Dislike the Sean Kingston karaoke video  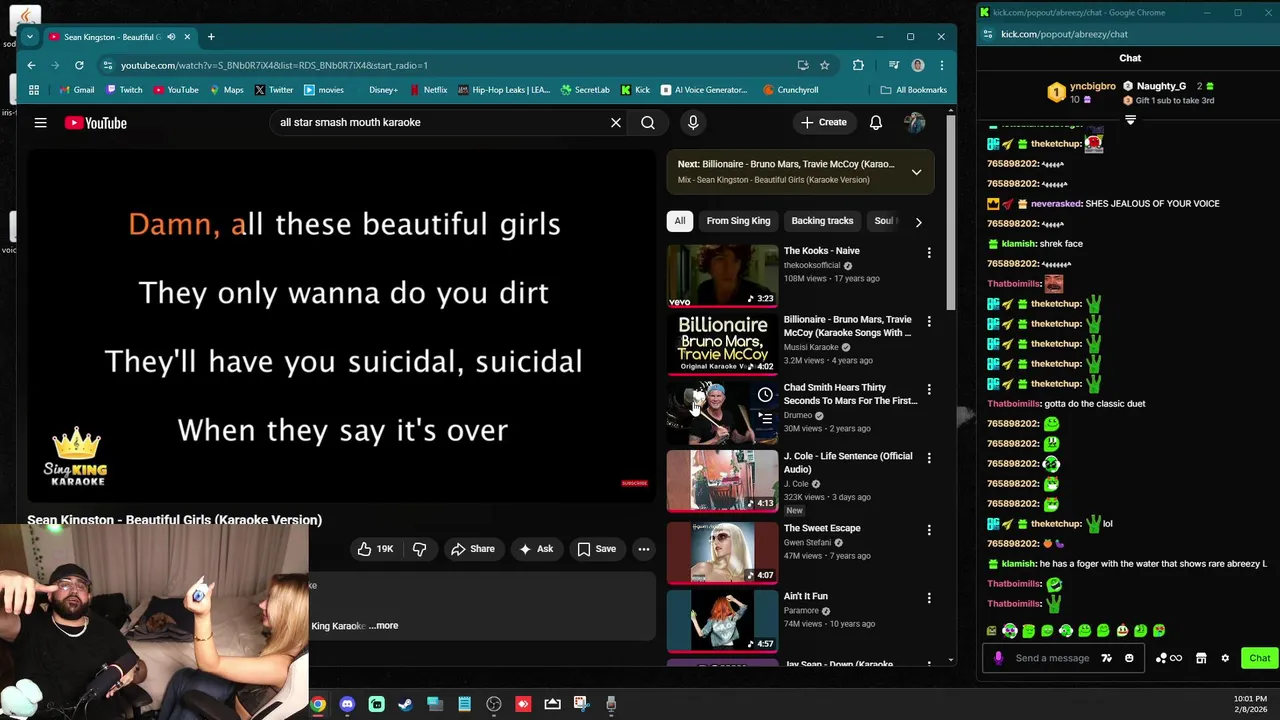click(x=420, y=549)
